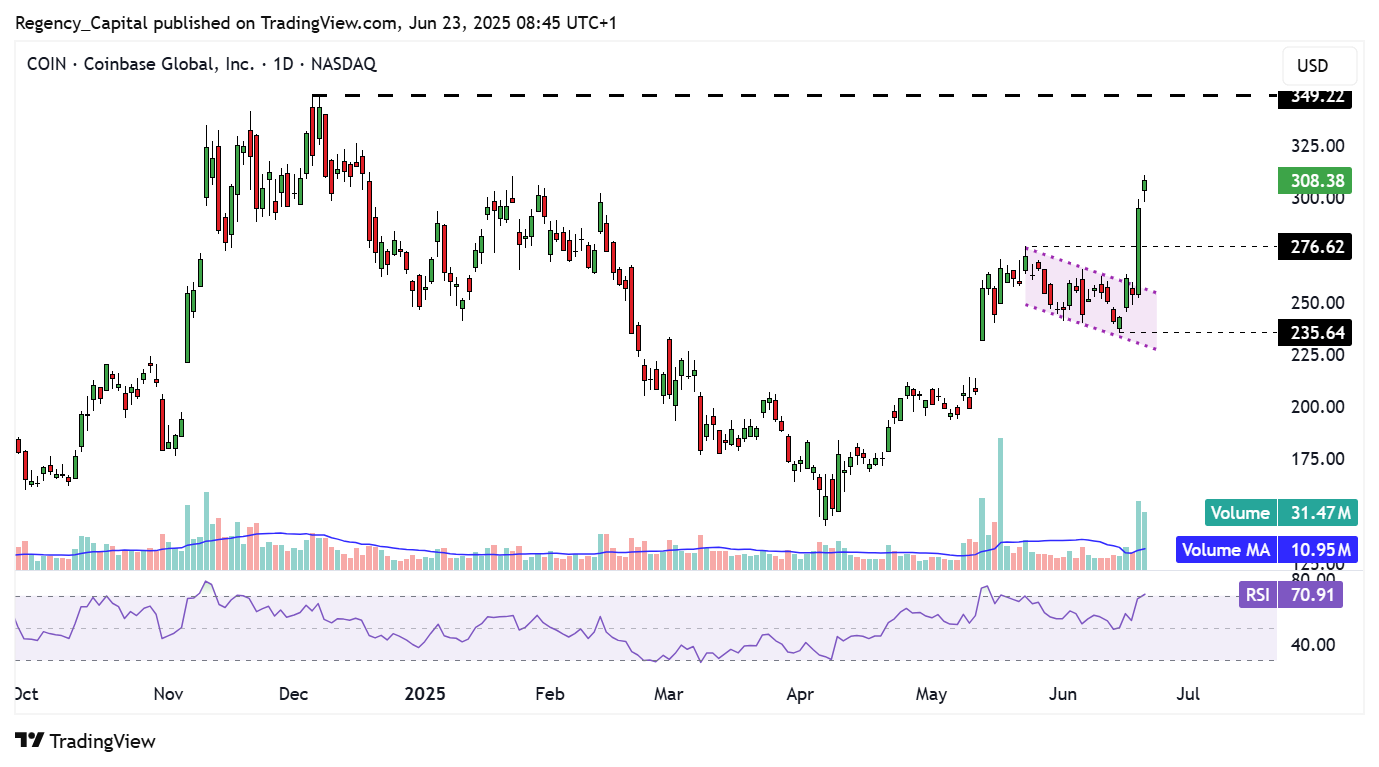Click the 2025 time axis label
This screenshot has width=1379, height=767.
[427, 694]
